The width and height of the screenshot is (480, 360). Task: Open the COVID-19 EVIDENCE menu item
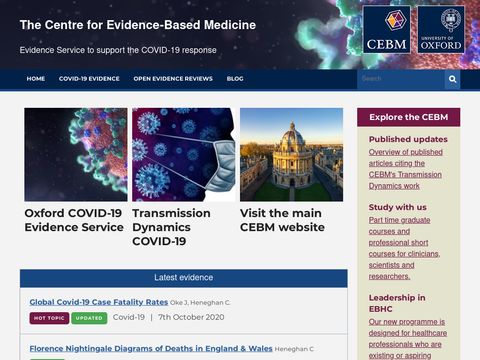(x=89, y=79)
